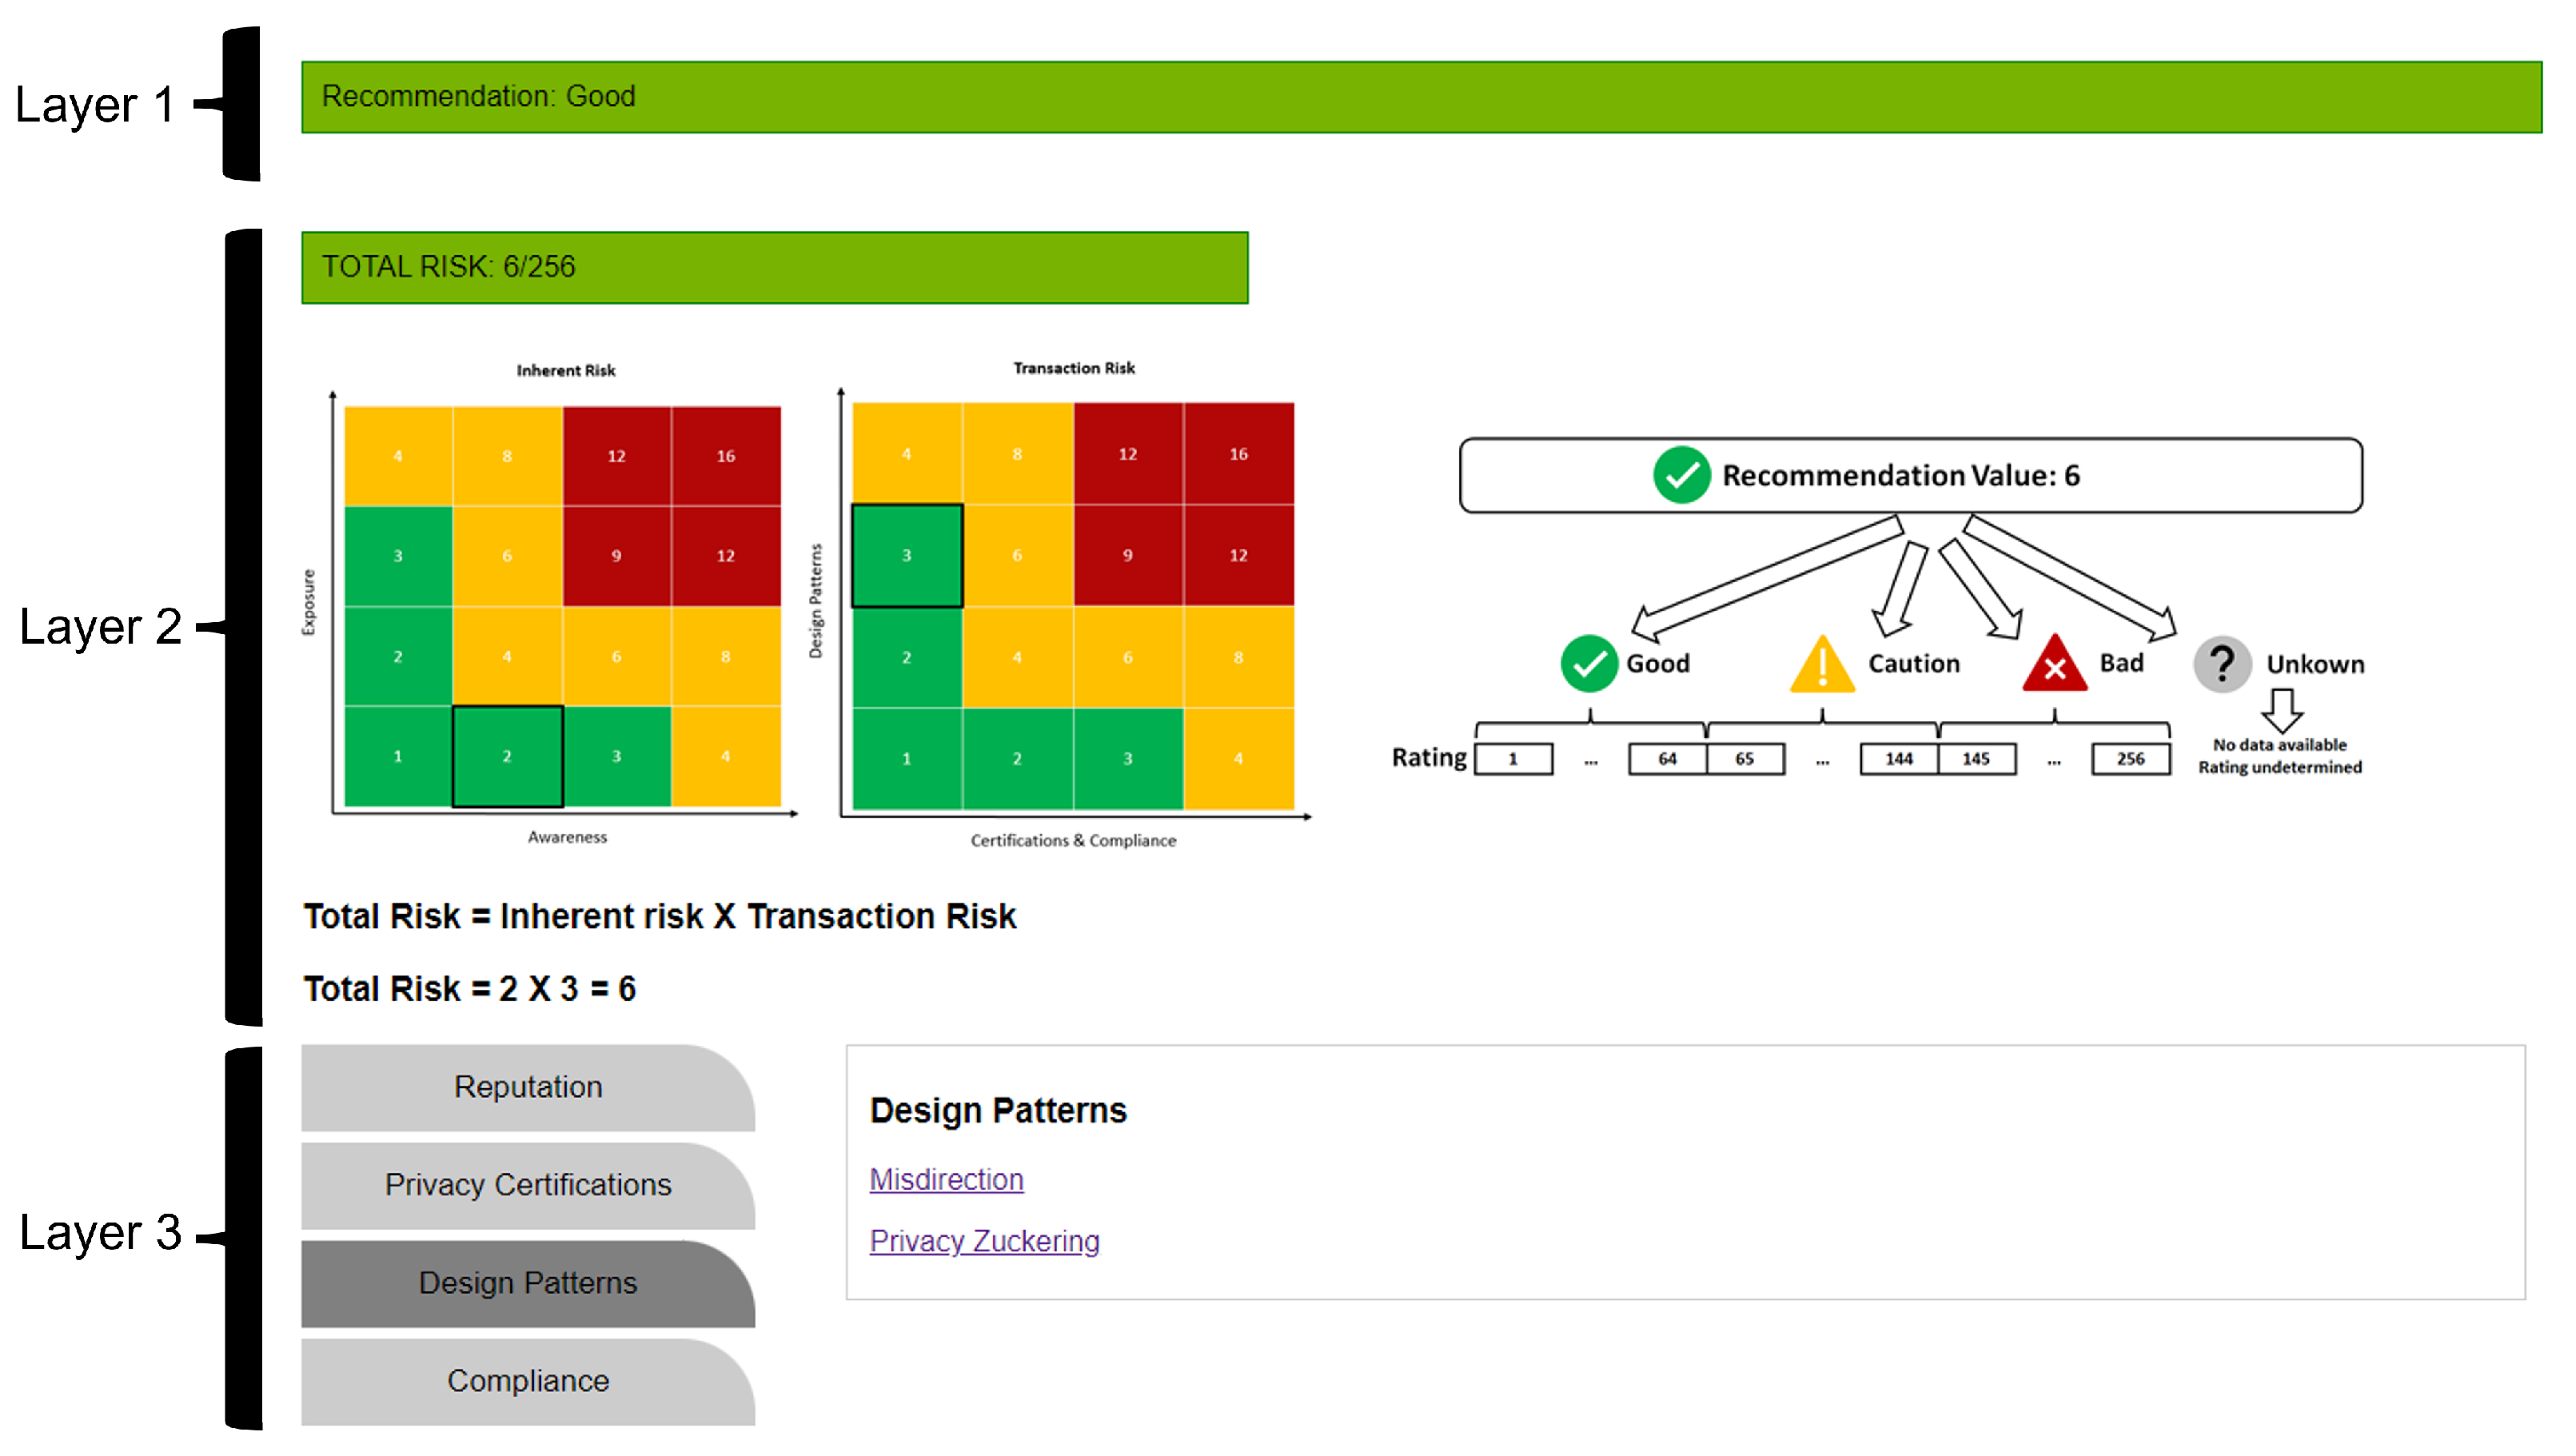This screenshot has width=2576, height=1456.
Task: Click the down arrow under Unkown
Action: click(x=2281, y=711)
